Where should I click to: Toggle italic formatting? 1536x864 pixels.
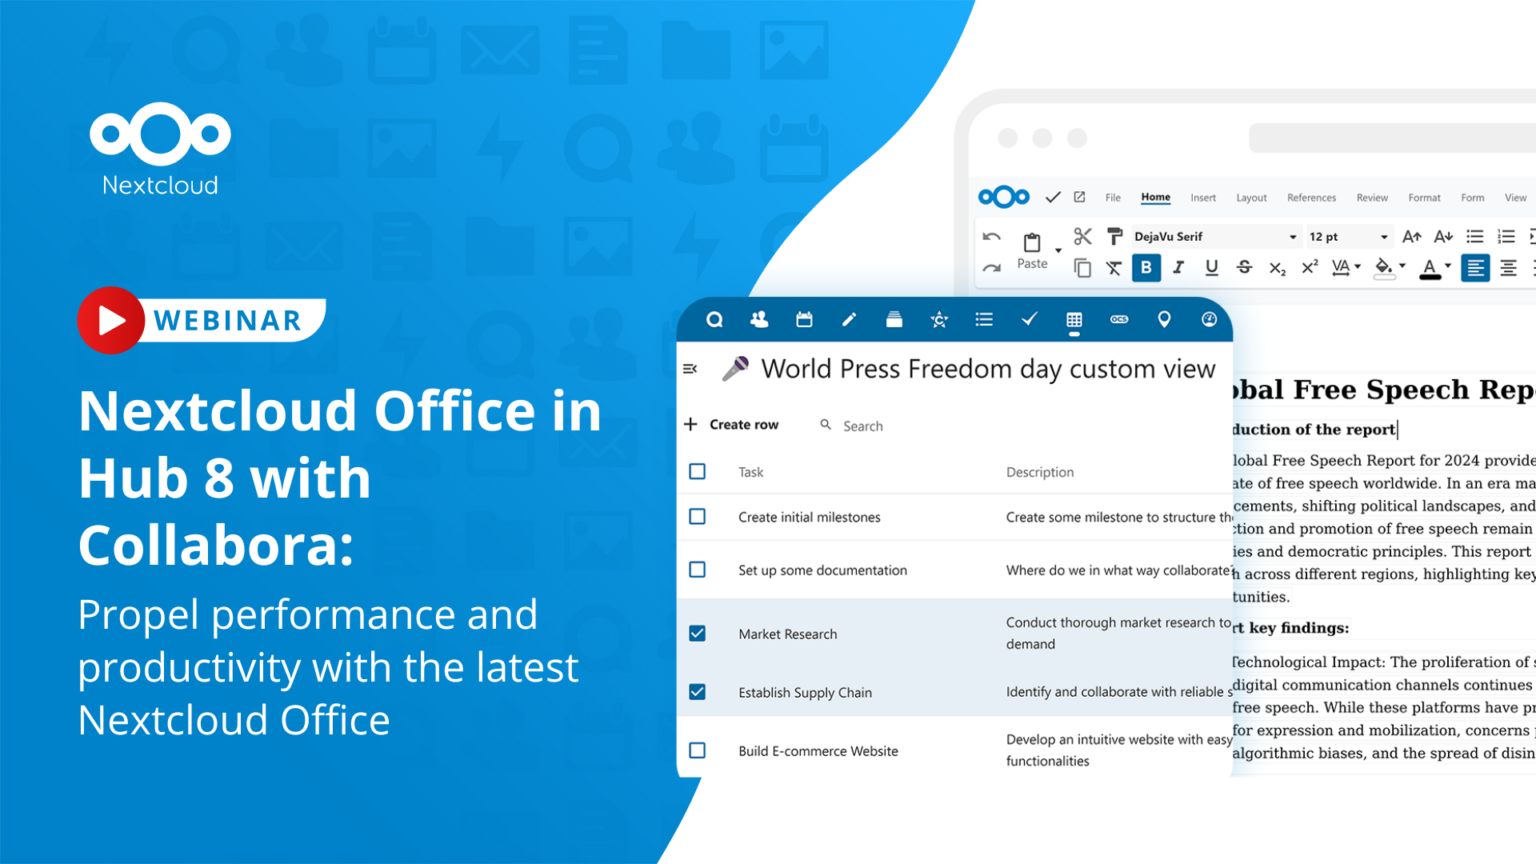[1179, 268]
